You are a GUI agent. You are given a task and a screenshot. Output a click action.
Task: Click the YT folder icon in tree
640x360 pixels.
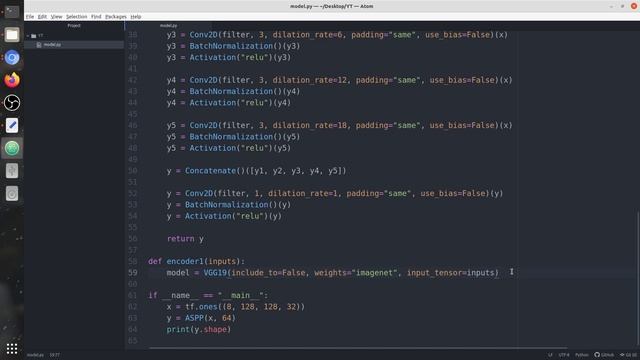pyautogui.click(x=33, y=36)
